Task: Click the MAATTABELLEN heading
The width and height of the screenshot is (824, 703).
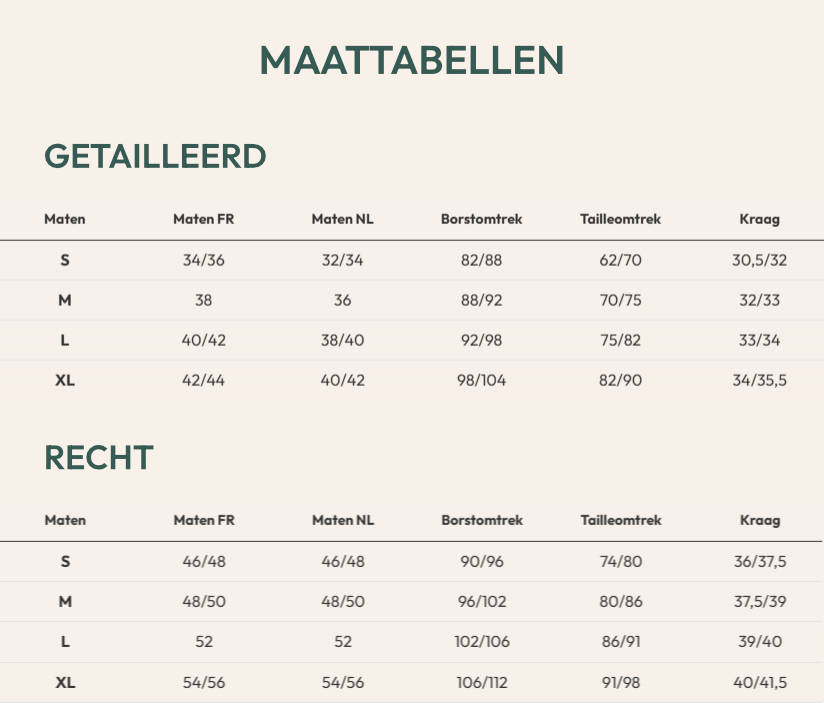Action: (x=412, y=60)
